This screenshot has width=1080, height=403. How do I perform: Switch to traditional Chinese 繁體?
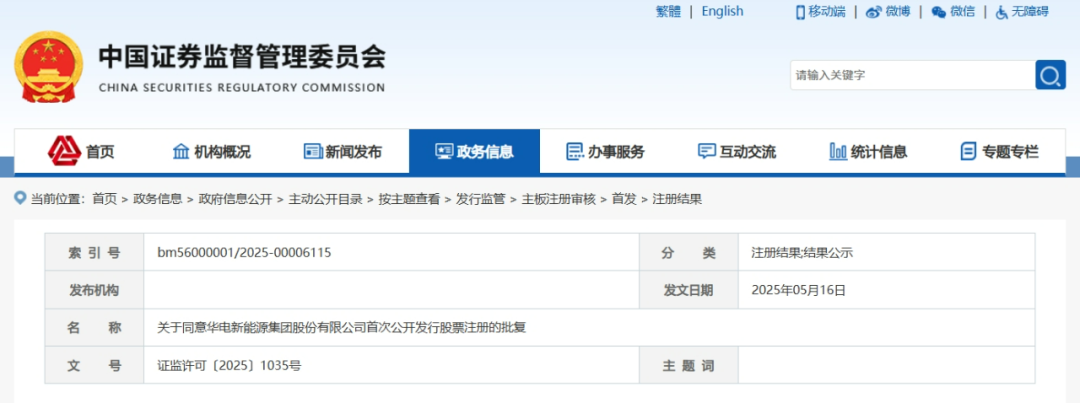pos(668,11)
